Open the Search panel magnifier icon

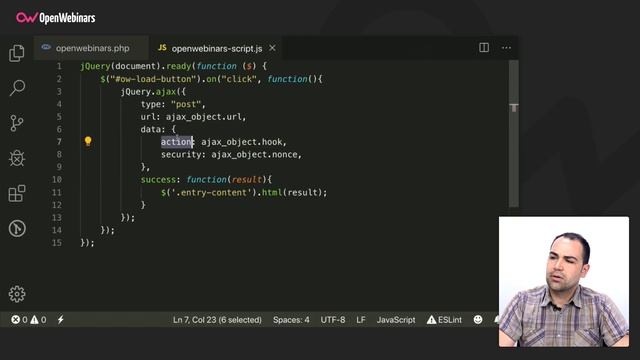pyautogui.click(x=17, y=88)
